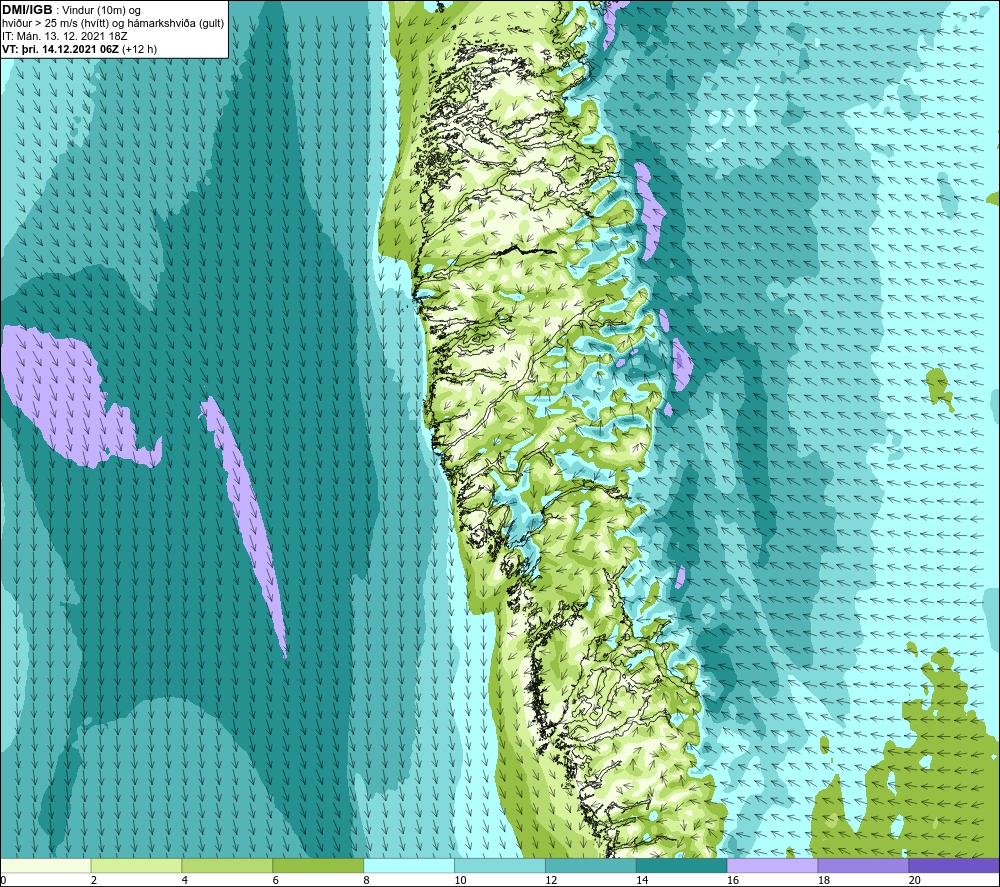This screenshot has height=887, width=1000.
Task: Click the 12–14 m/s teal legend swatch
Action: [x=591, y=865]
